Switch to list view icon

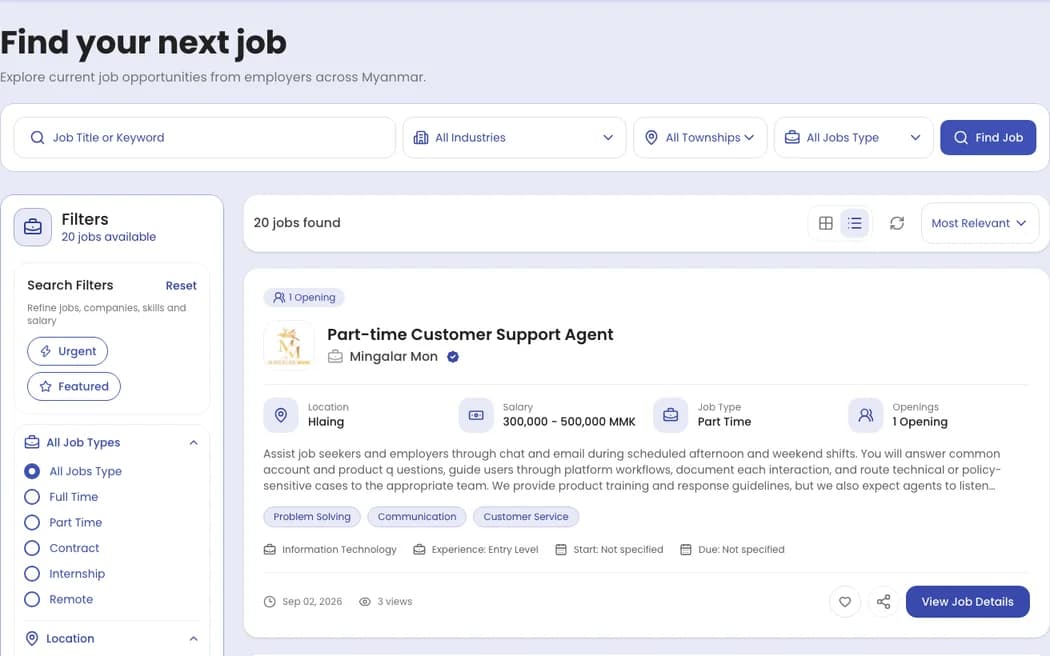854,223
